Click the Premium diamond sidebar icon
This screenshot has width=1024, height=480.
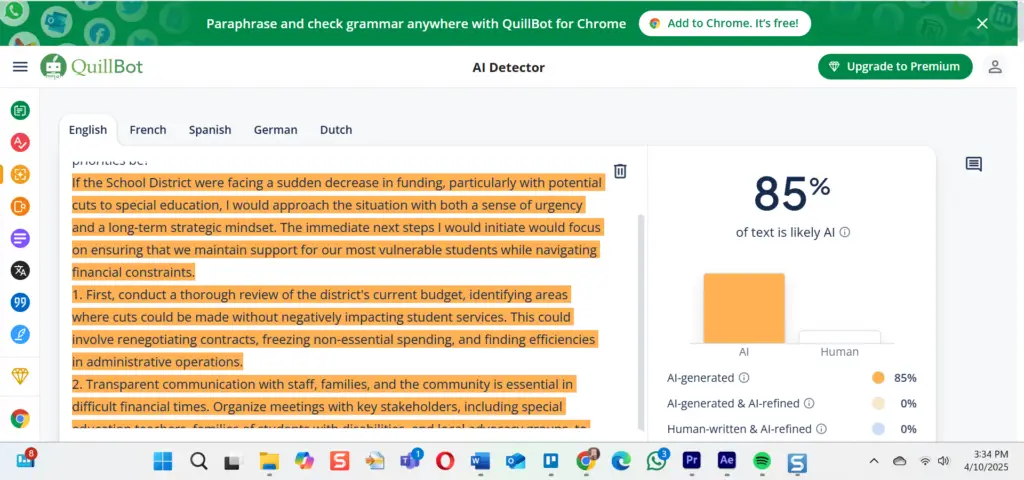[x=20, y=376]
